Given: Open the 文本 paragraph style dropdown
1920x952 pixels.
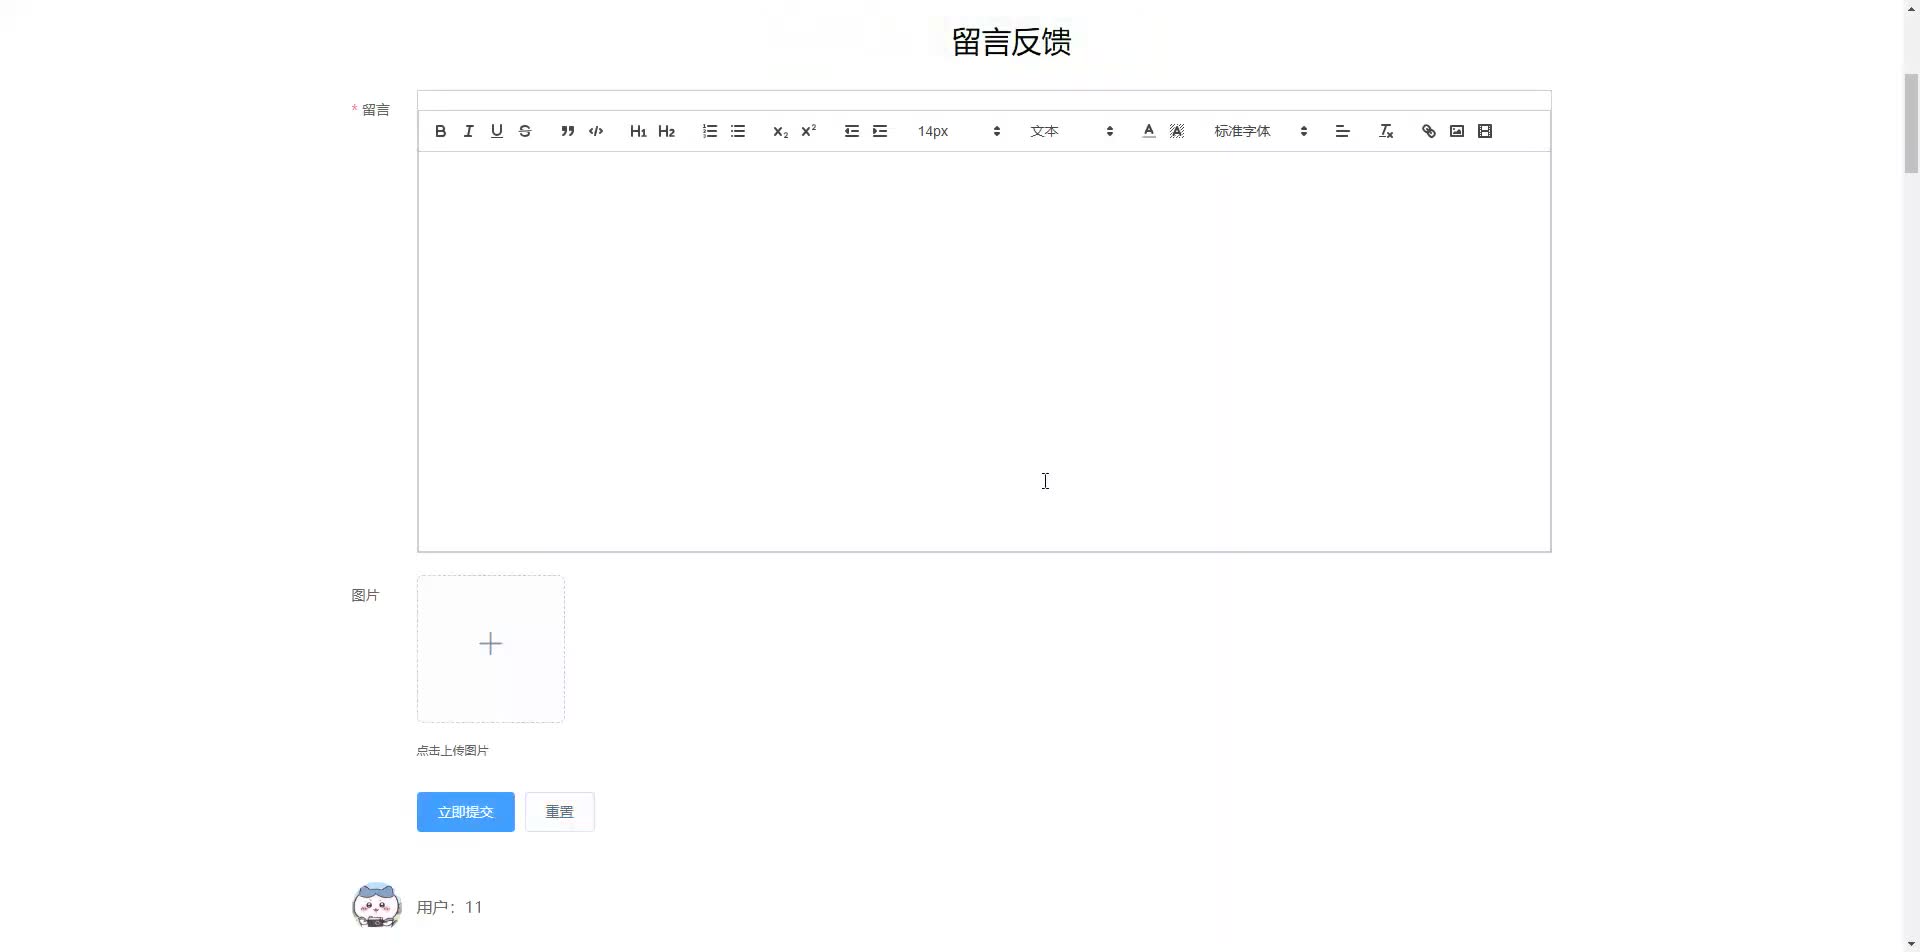Looking at the screenshot, I should [x=1070, y=130].
